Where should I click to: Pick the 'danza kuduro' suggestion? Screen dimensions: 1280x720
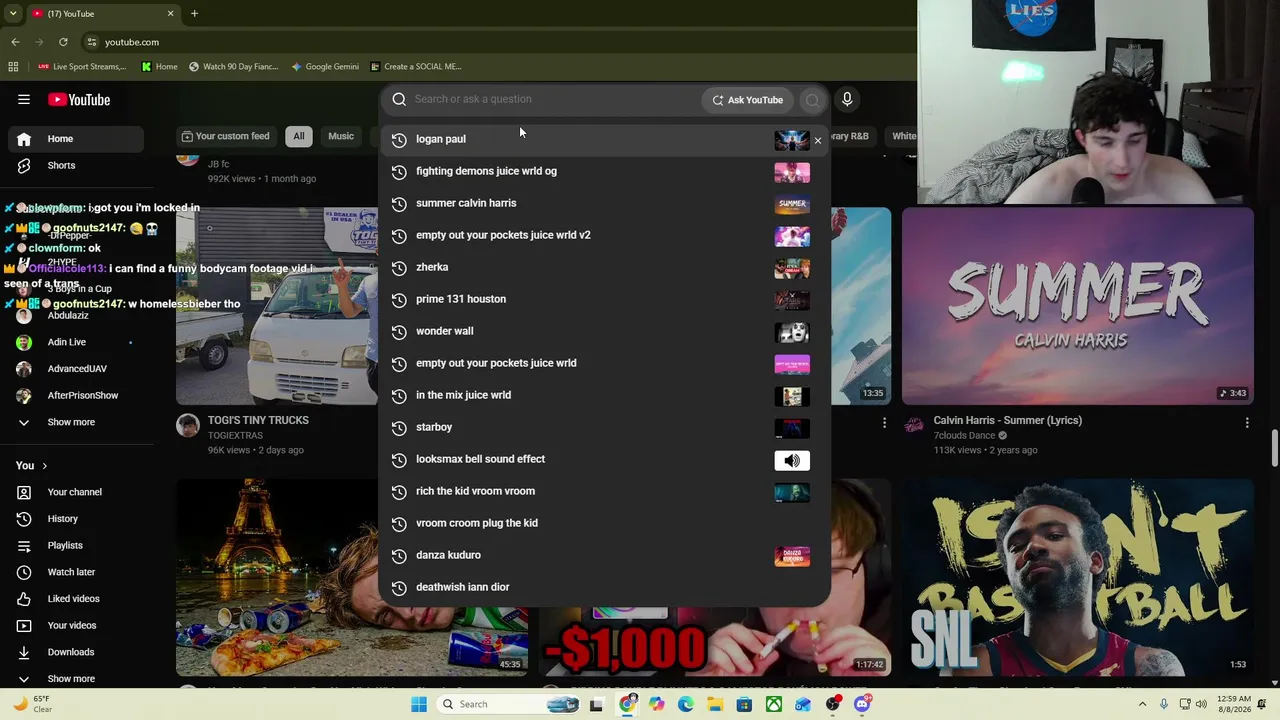(x=604, y=555)
